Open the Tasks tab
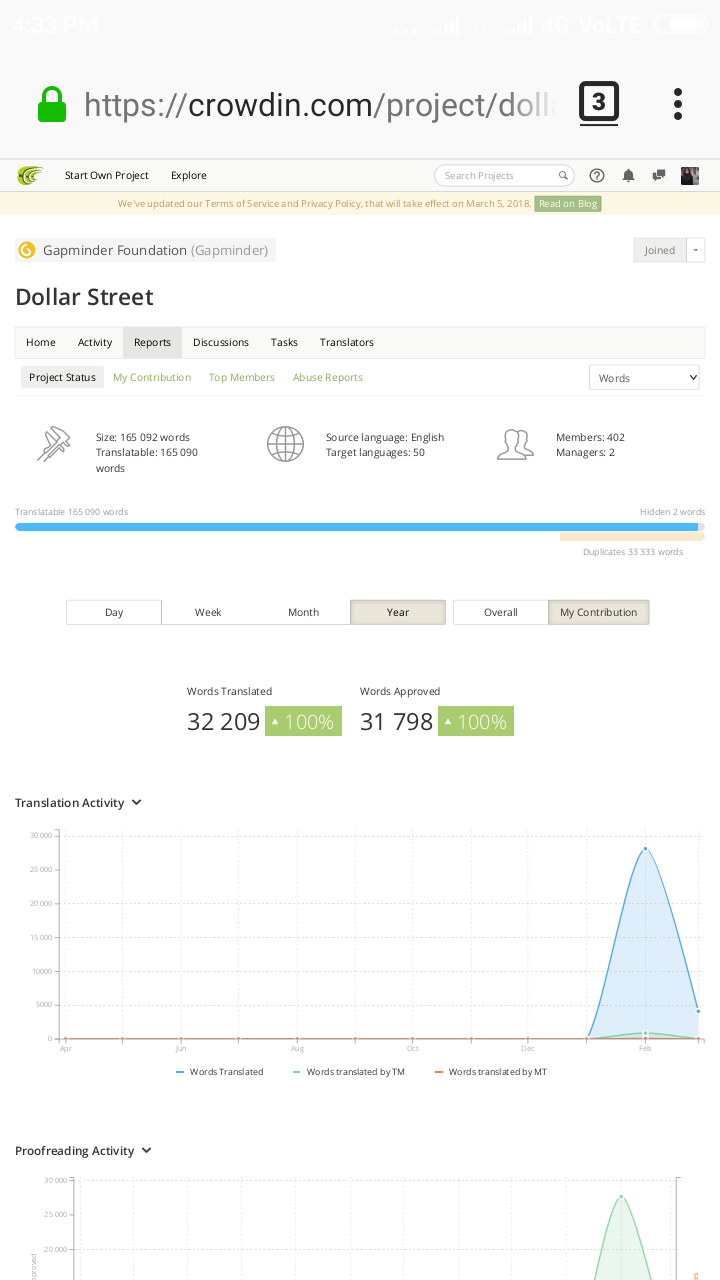Image resolution: width=720 pixels, height=1280 pixels. pyautogui.click(x=284, y=342)
